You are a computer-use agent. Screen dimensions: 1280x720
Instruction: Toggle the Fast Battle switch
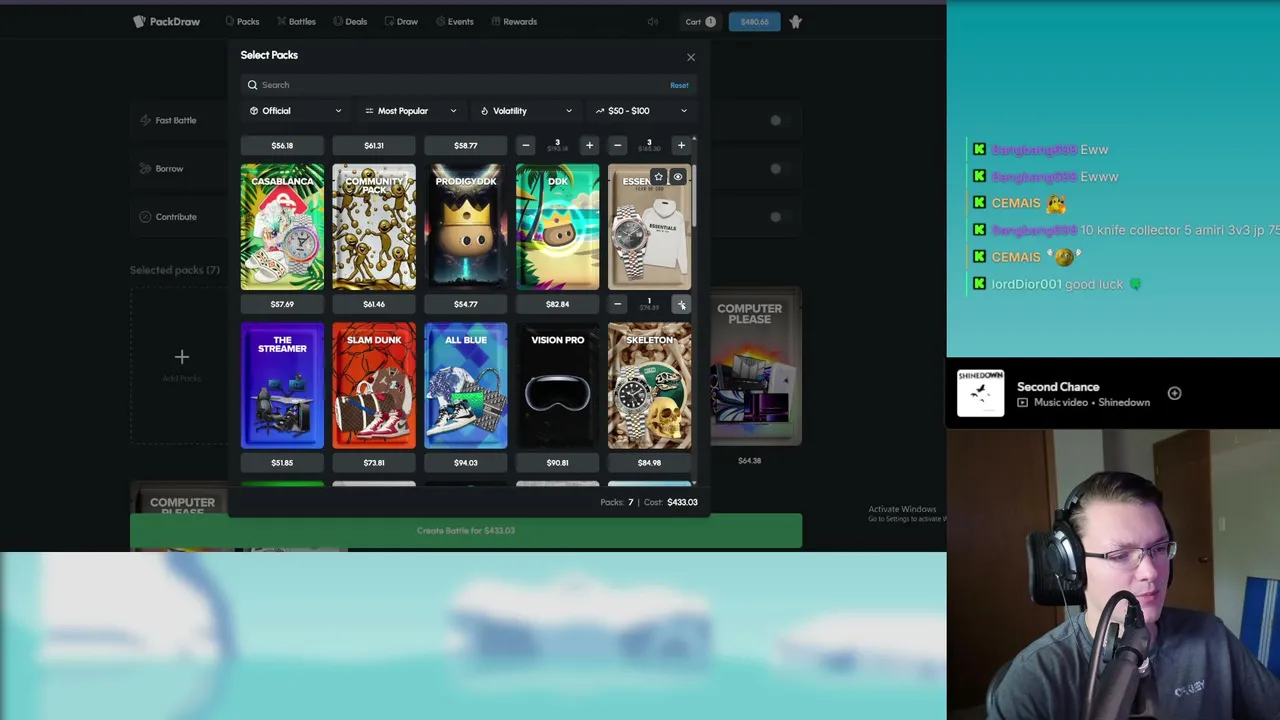[x=775, y=120]
